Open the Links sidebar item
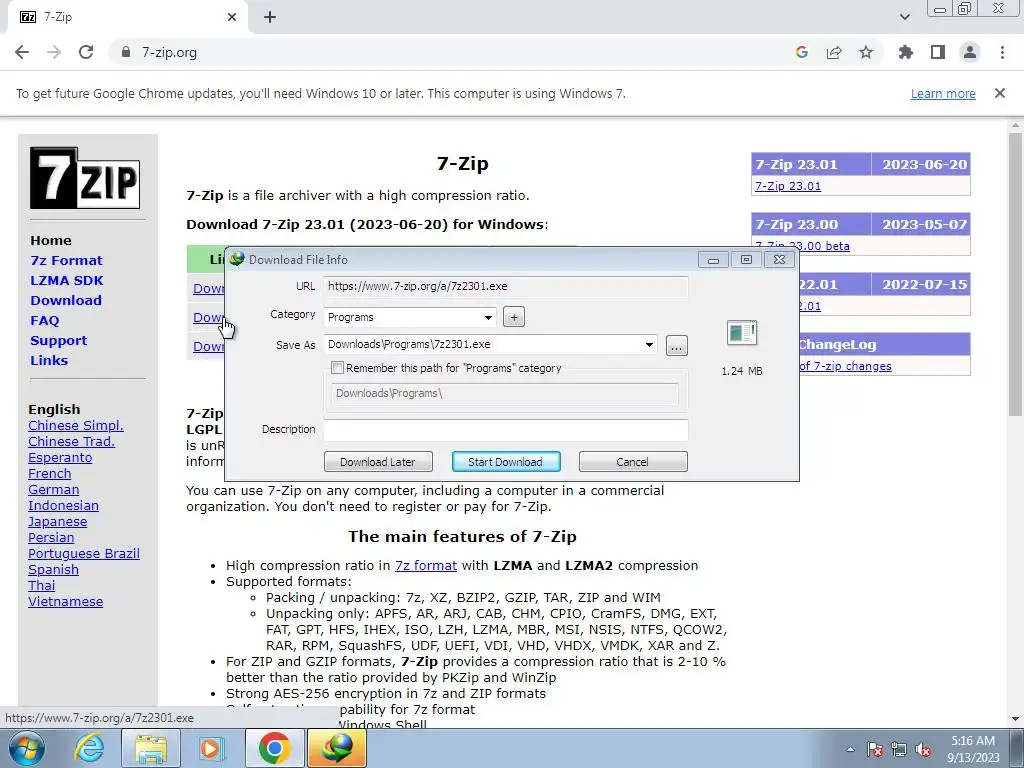Image resolution: width=1024 pixels, height=768 pixels. [x=49, y=360]
